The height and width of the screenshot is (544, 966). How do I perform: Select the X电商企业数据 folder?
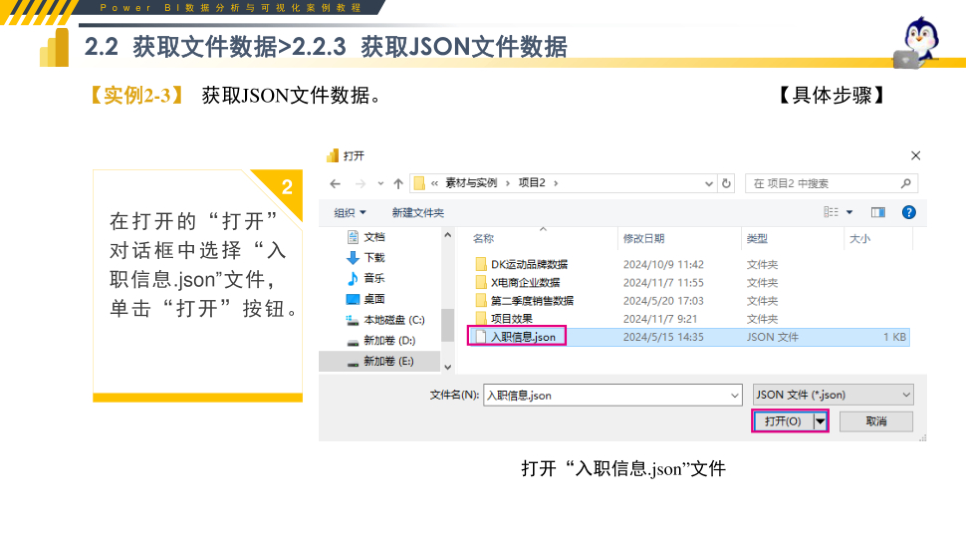tap(526, 283)
